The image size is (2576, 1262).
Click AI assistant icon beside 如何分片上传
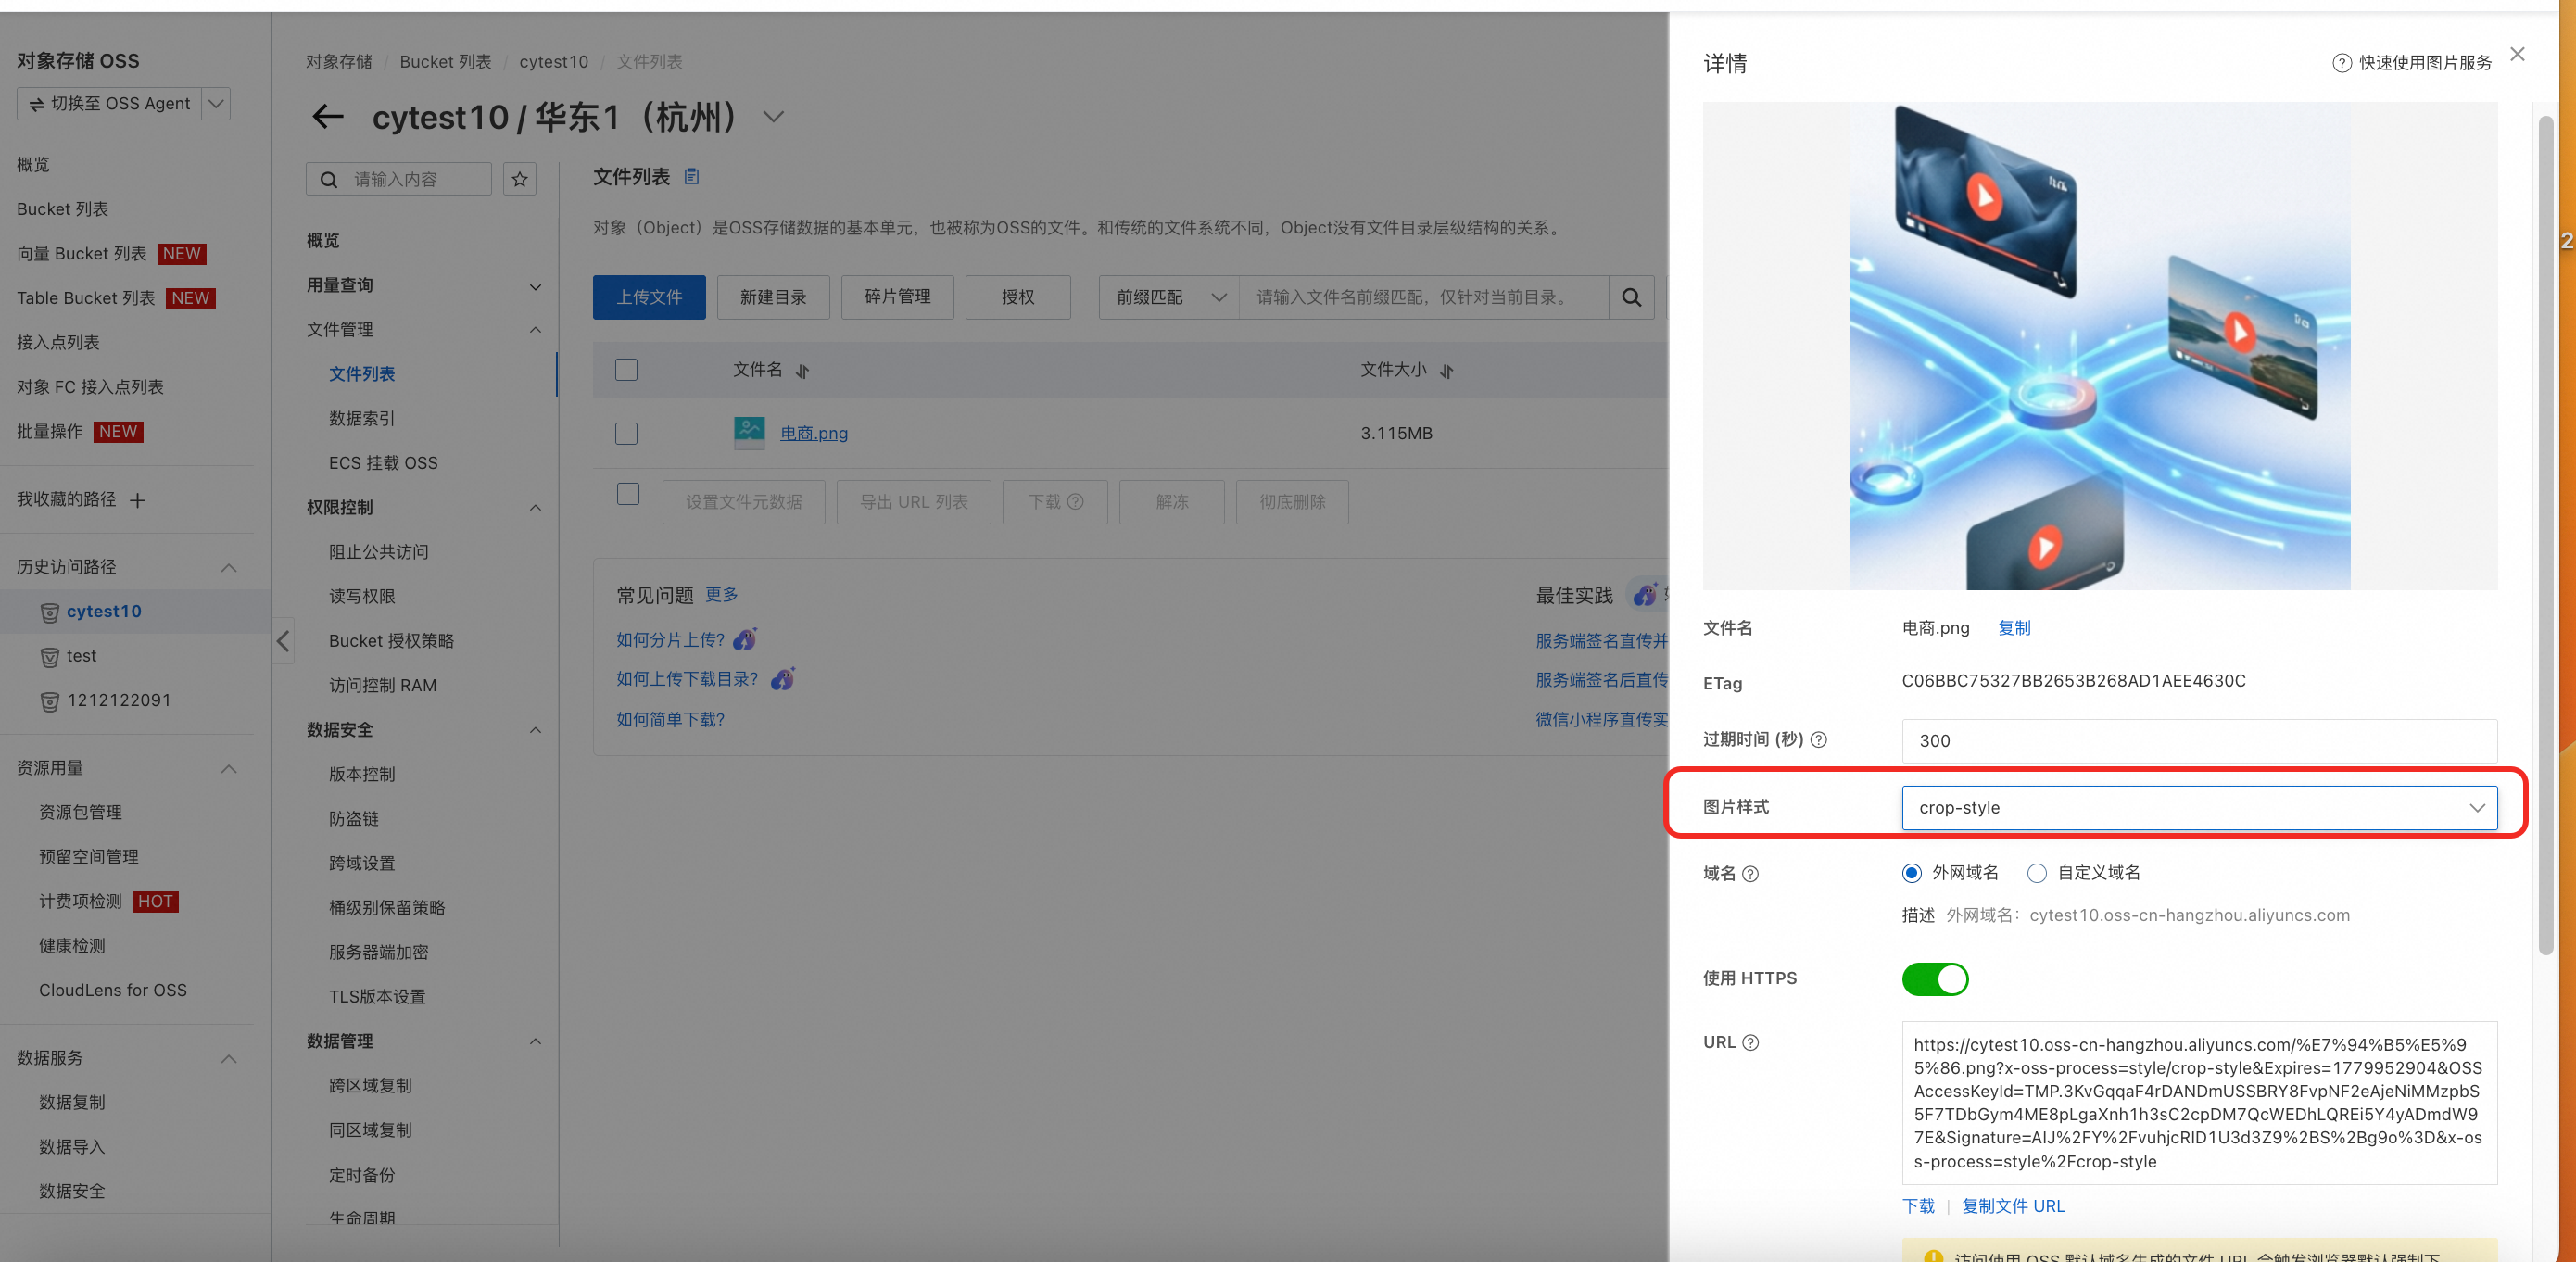coord(745,639)
